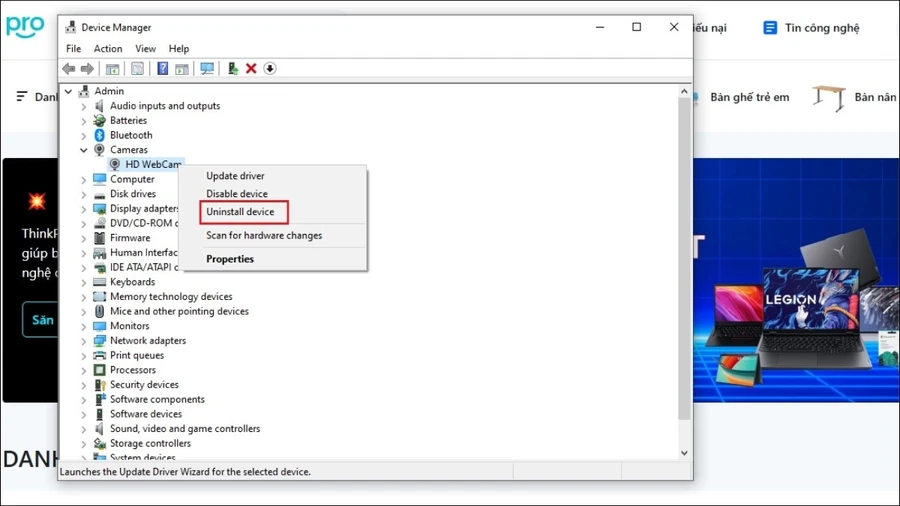
Task: Click the Scan for hardware changes monitor icon
Action: 207,69
